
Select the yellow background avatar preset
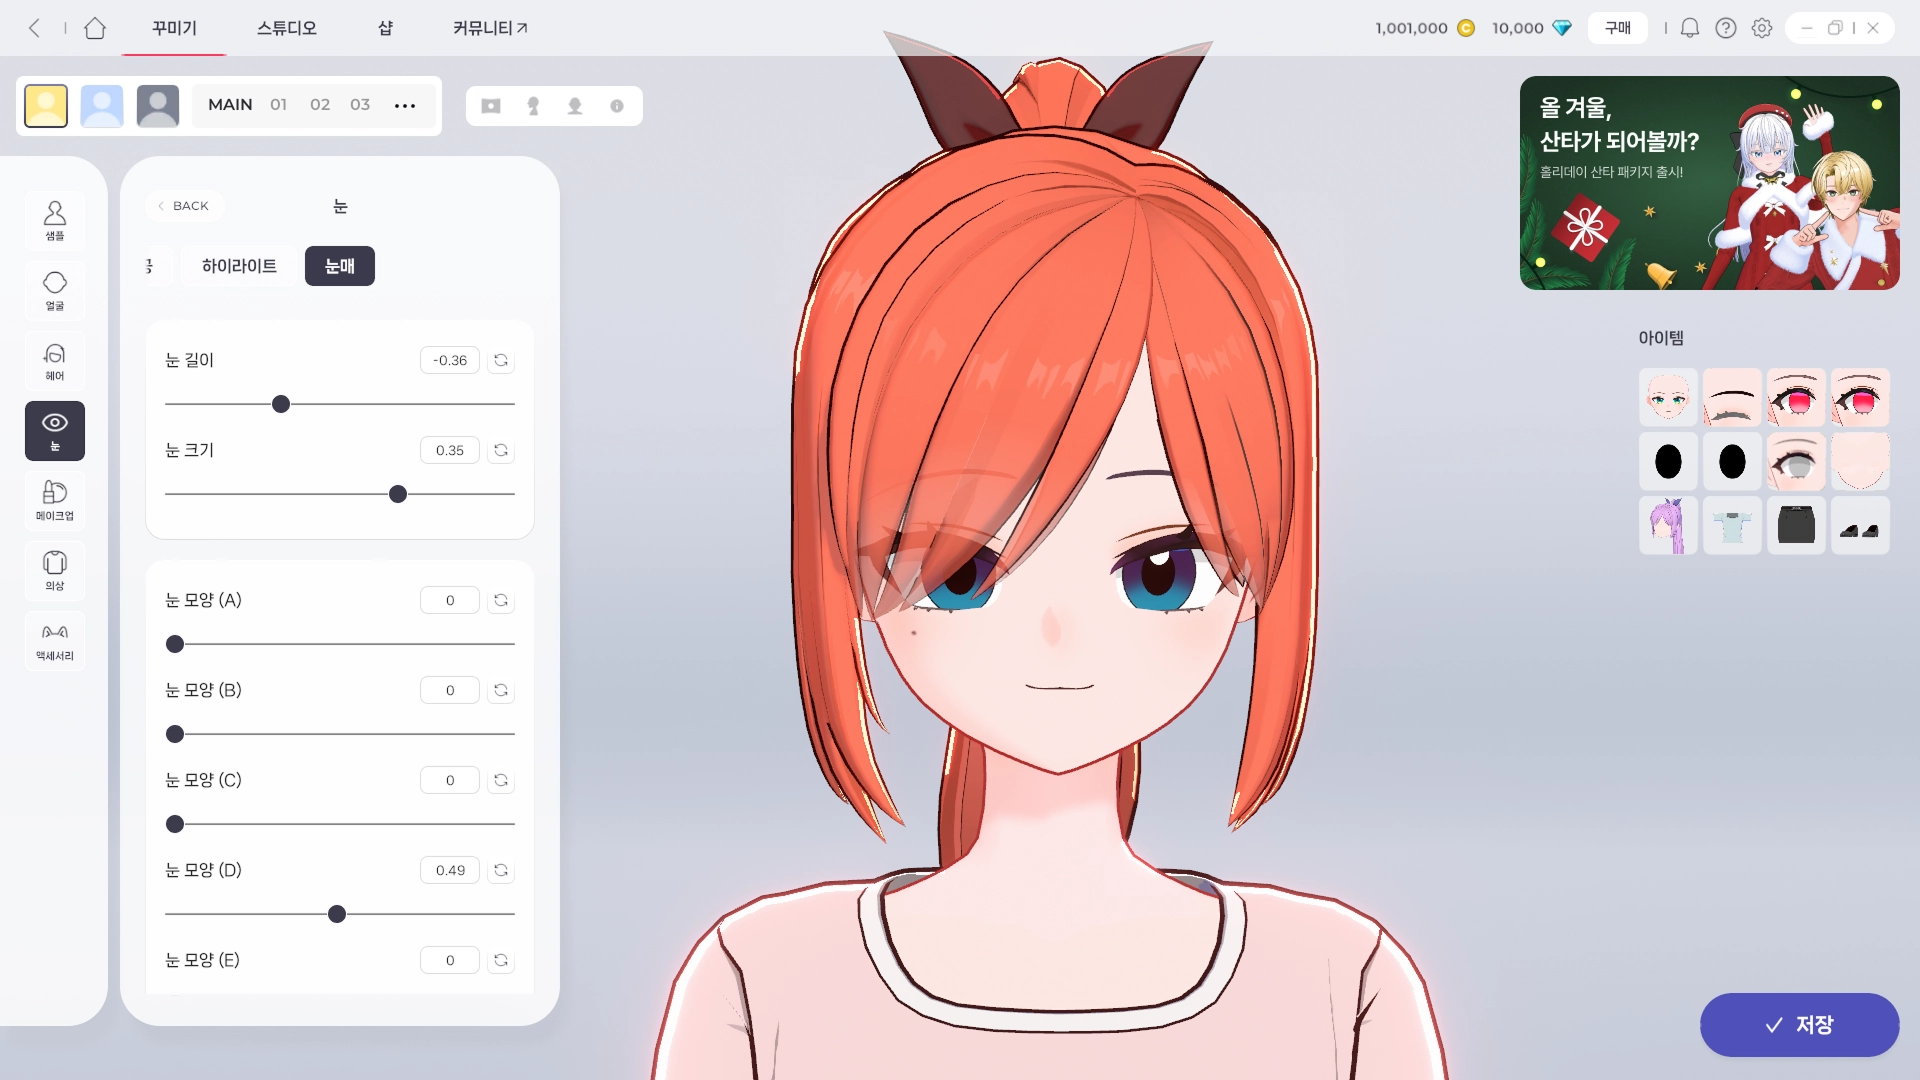(46, 105)
